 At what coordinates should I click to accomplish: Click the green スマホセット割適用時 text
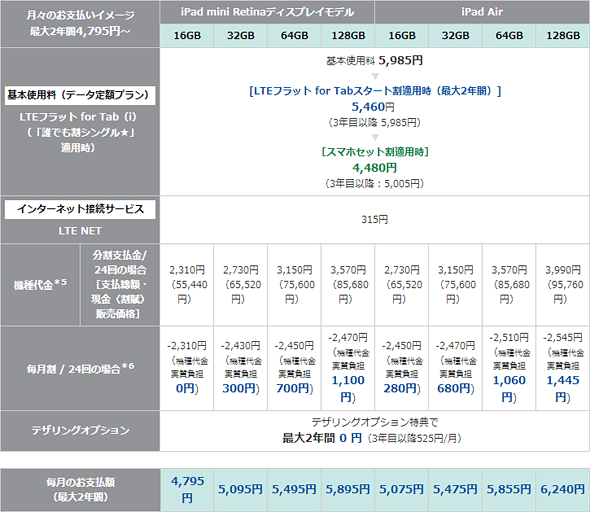[x=375, y=152]
